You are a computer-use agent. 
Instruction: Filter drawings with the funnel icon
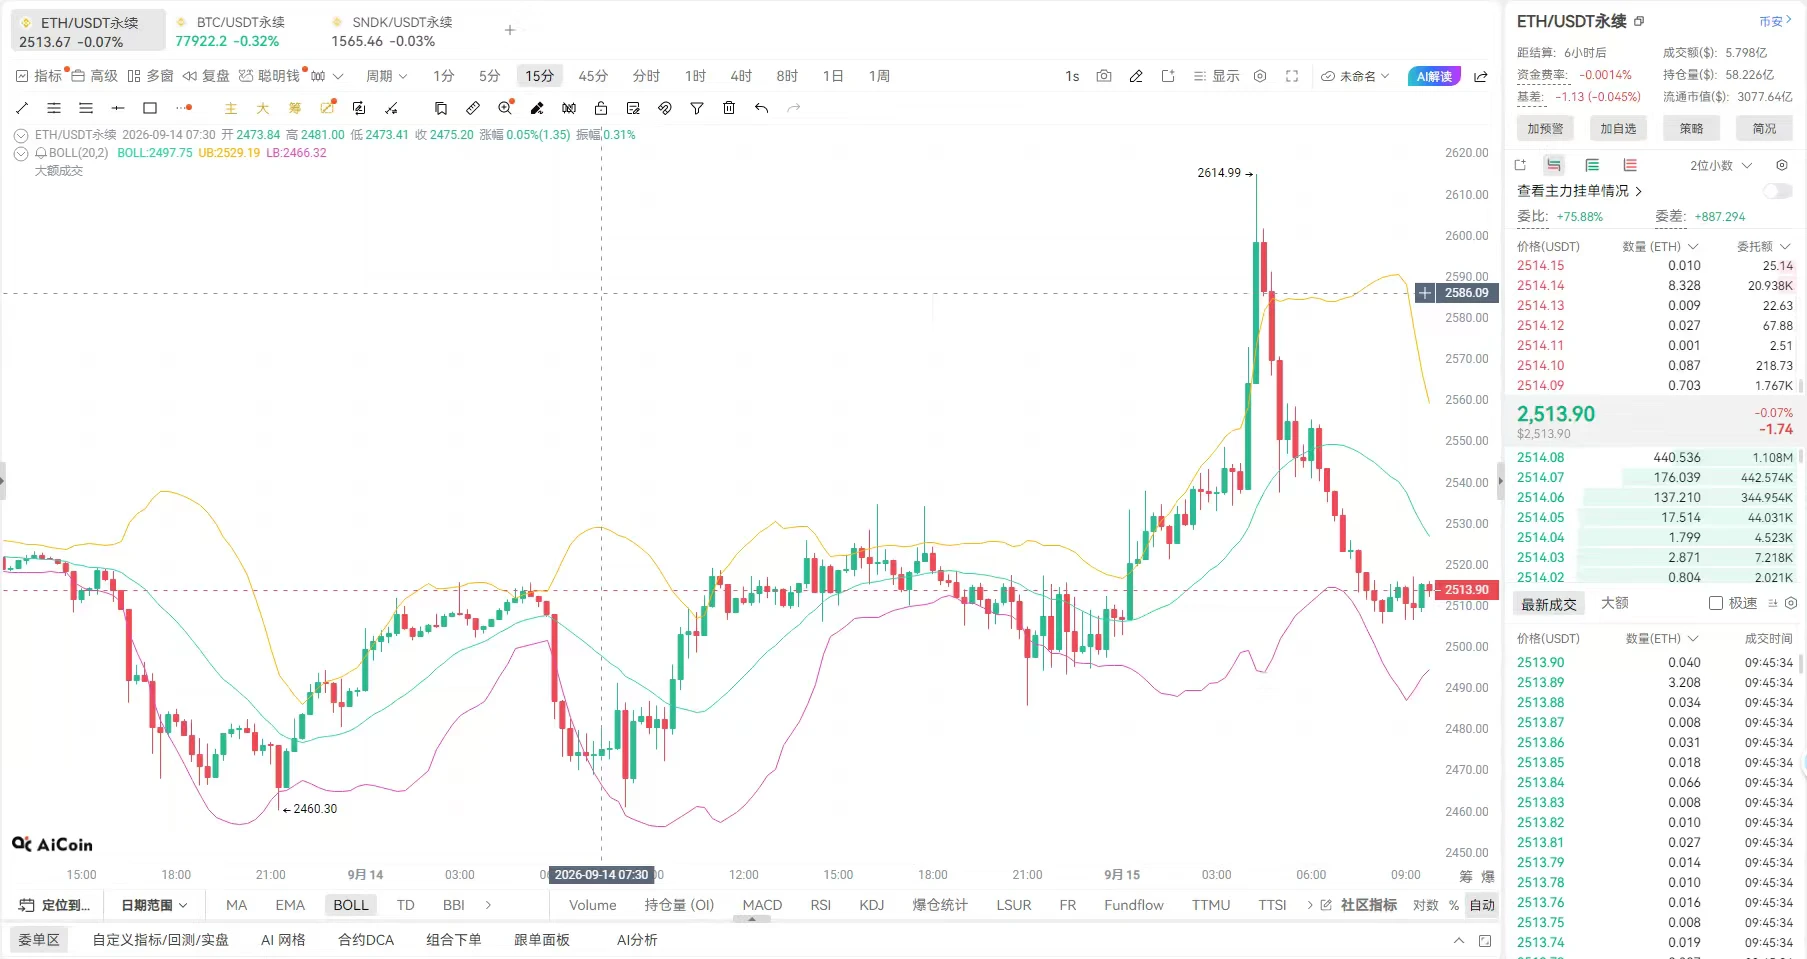(697, 108)
